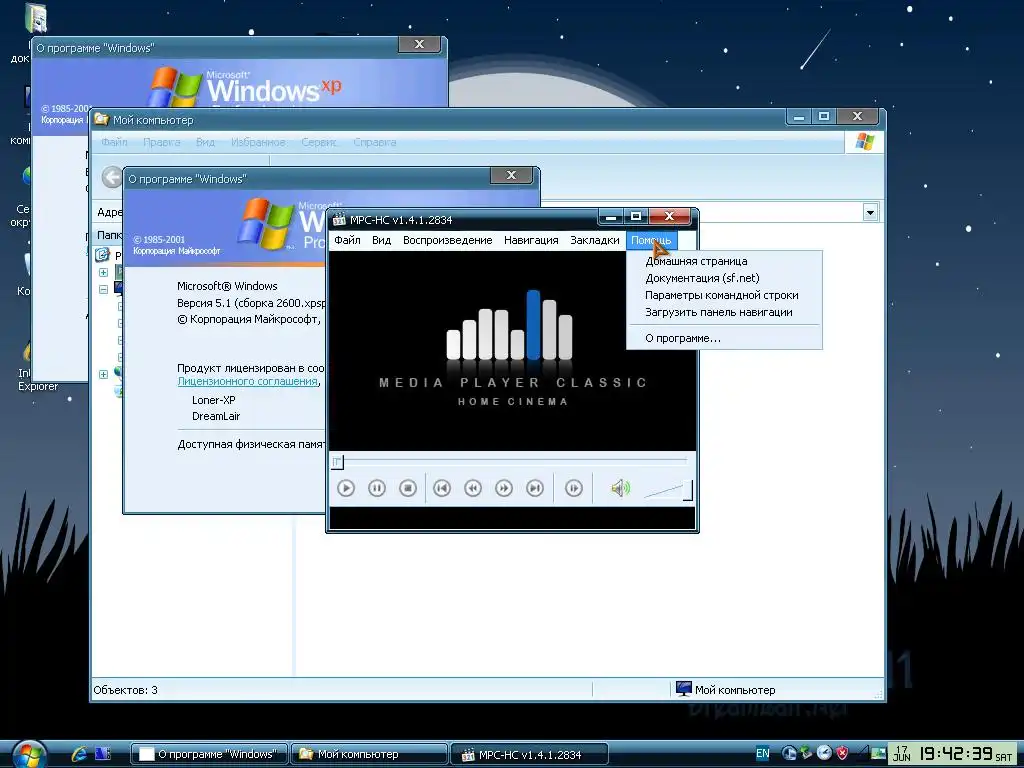Close the open Помощь menu in MPC-HC
The image size is (1024, 768).
(x=650, y=240)
